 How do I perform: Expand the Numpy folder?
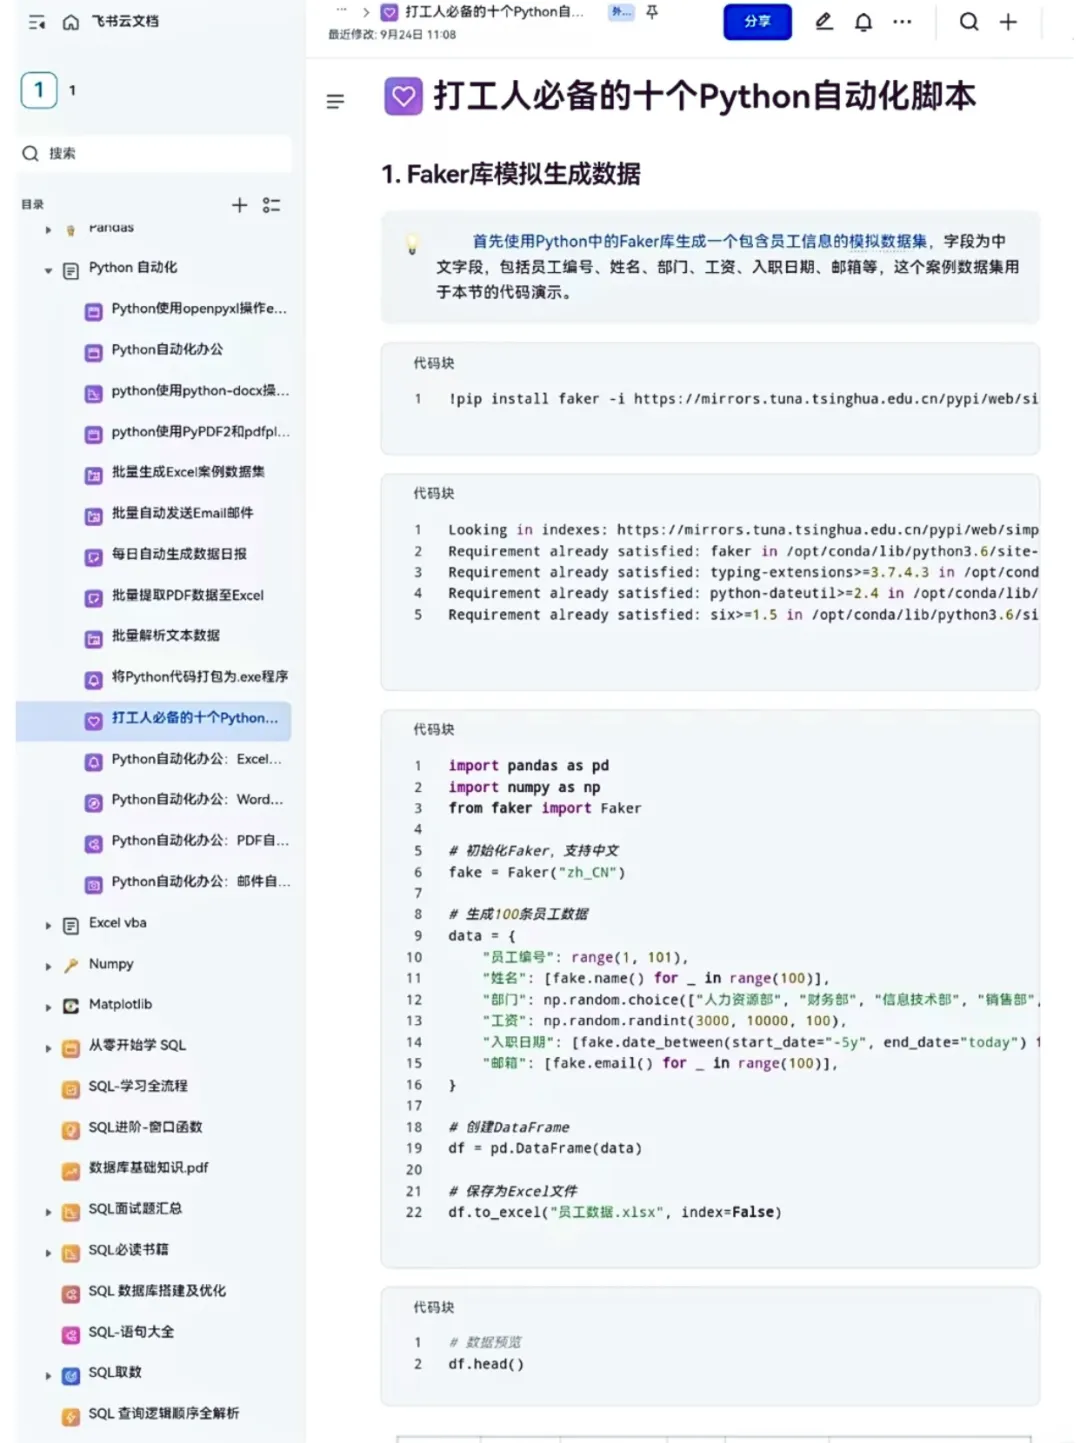click(x=48, y=966)
